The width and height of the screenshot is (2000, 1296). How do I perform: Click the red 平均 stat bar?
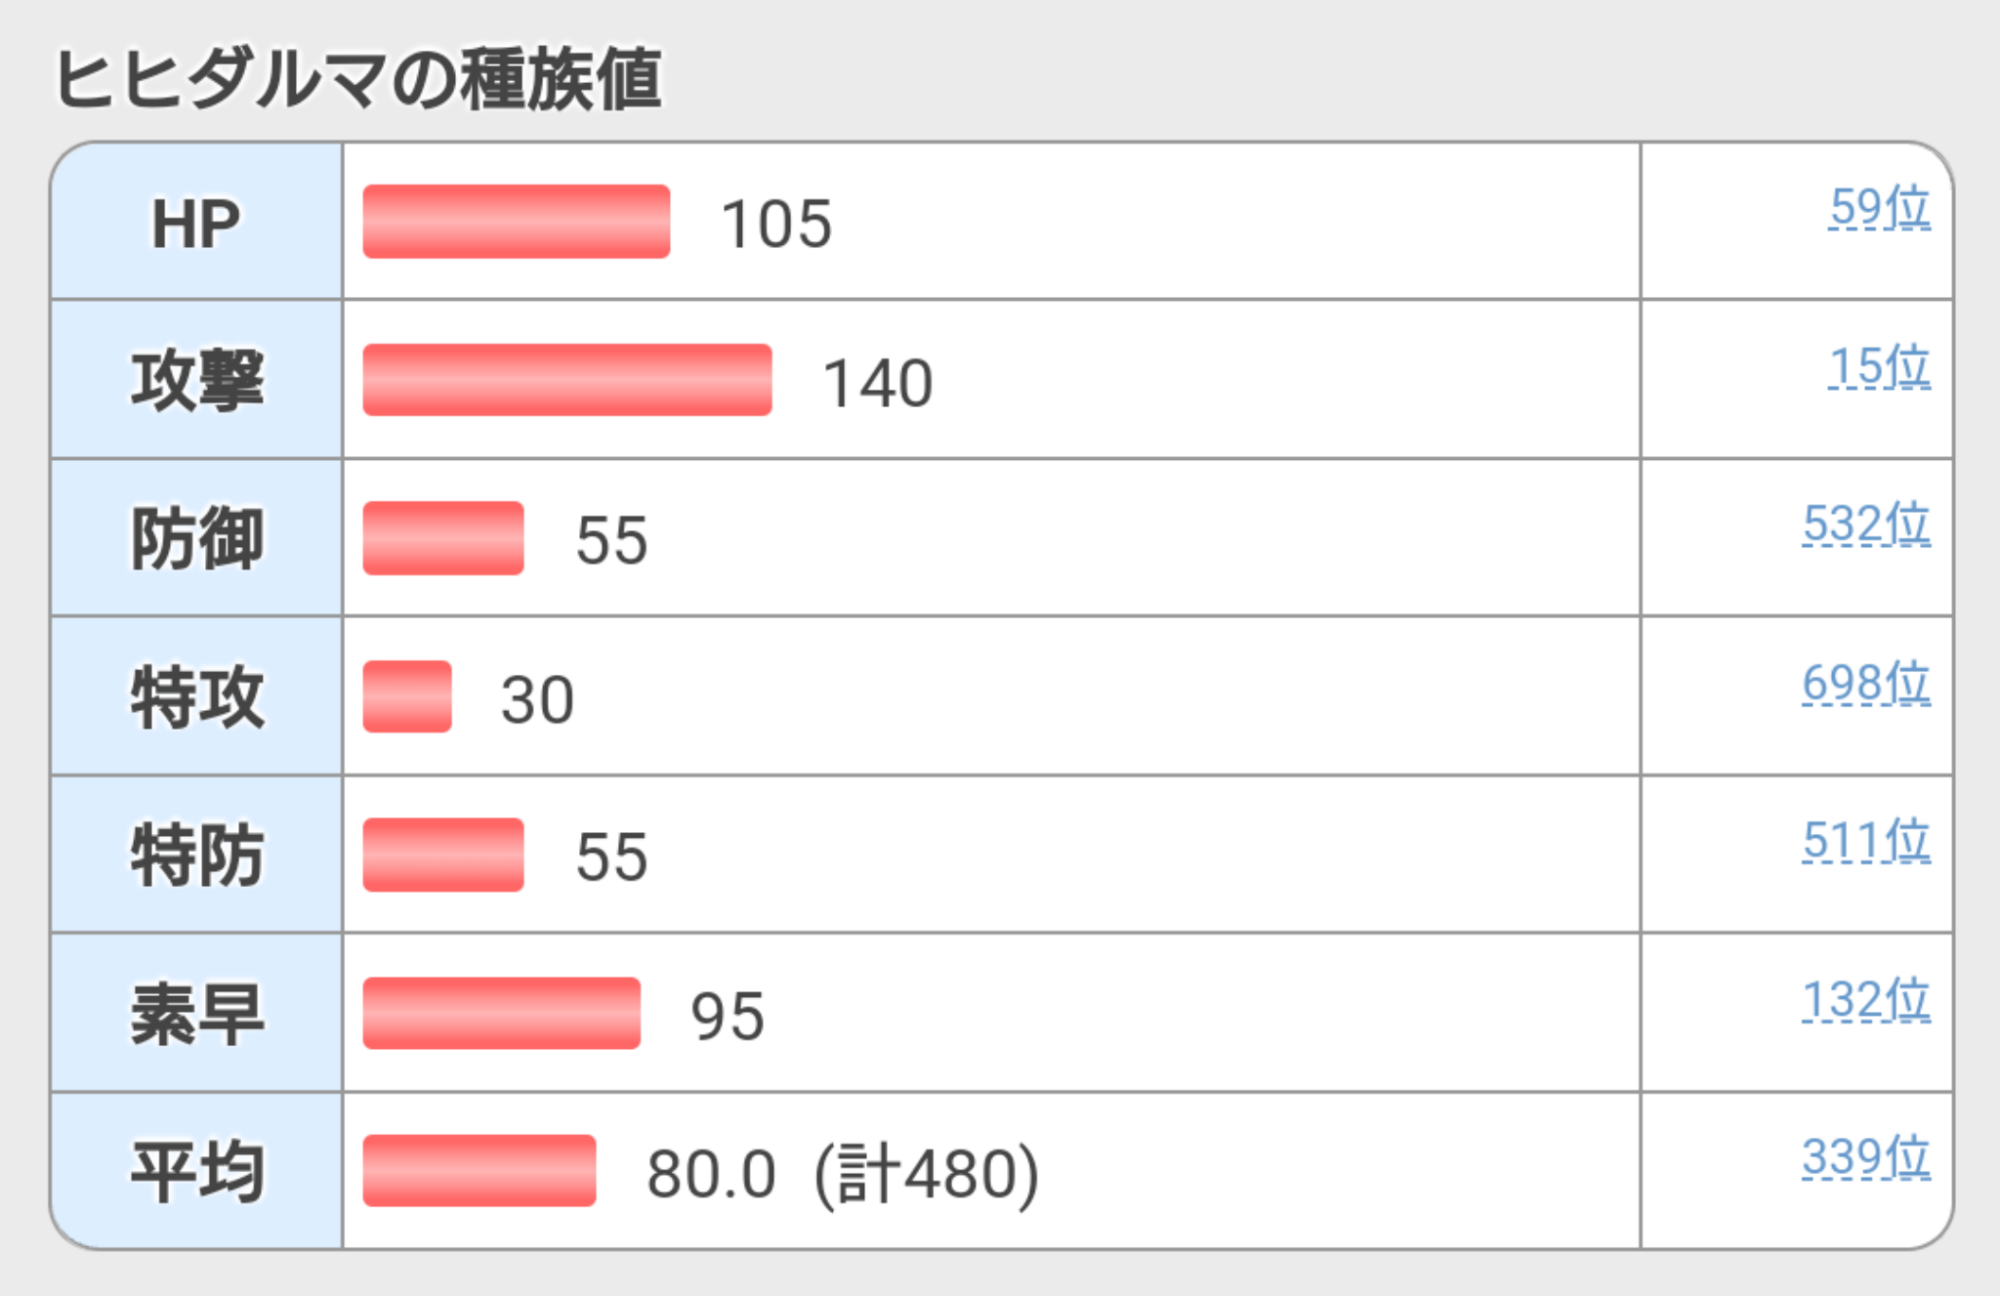pyautogui.click(x=479, y=1171)
